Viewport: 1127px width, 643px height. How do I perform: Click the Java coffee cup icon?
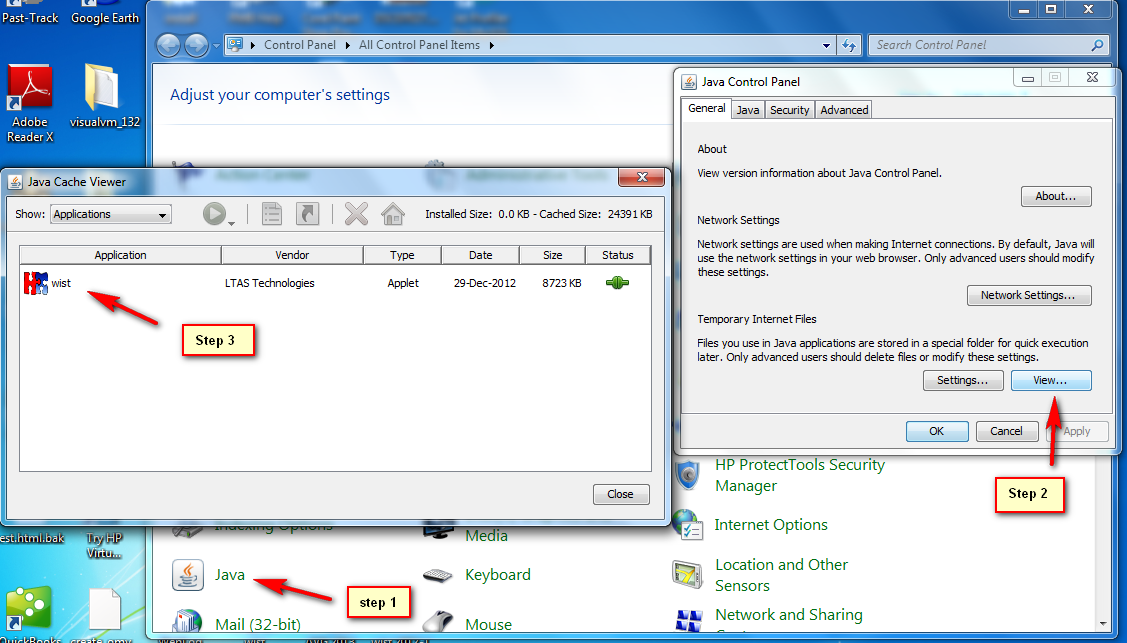[x=188, y=575]
